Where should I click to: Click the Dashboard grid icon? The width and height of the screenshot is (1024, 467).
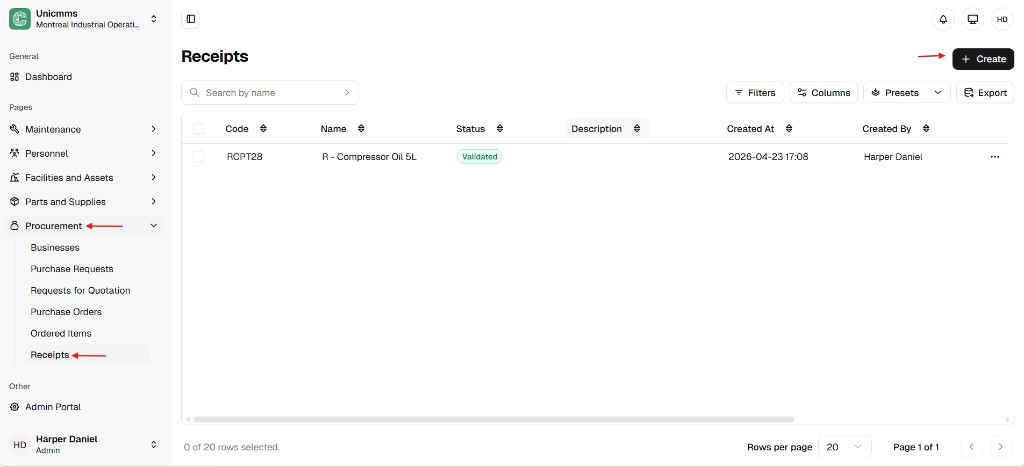[14, 77]
